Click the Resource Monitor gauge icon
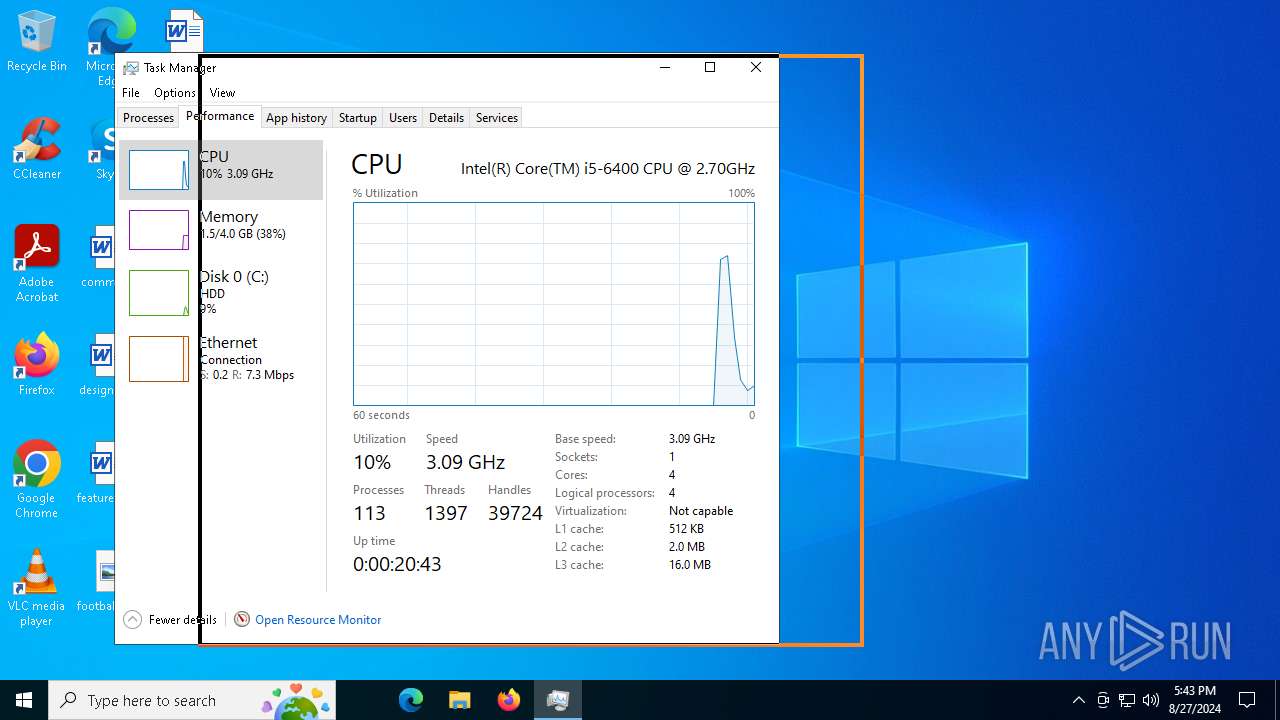Image resolution: width=1280 pixels, height=720 pixels. 242,620
